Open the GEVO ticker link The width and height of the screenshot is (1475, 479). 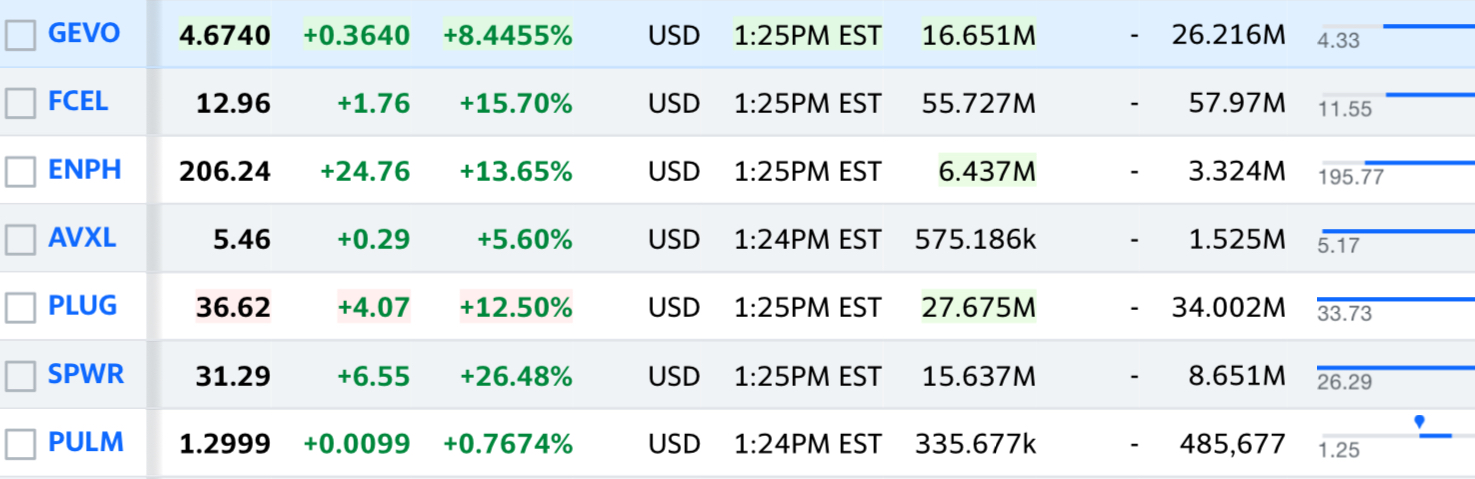tap(84, 33)
